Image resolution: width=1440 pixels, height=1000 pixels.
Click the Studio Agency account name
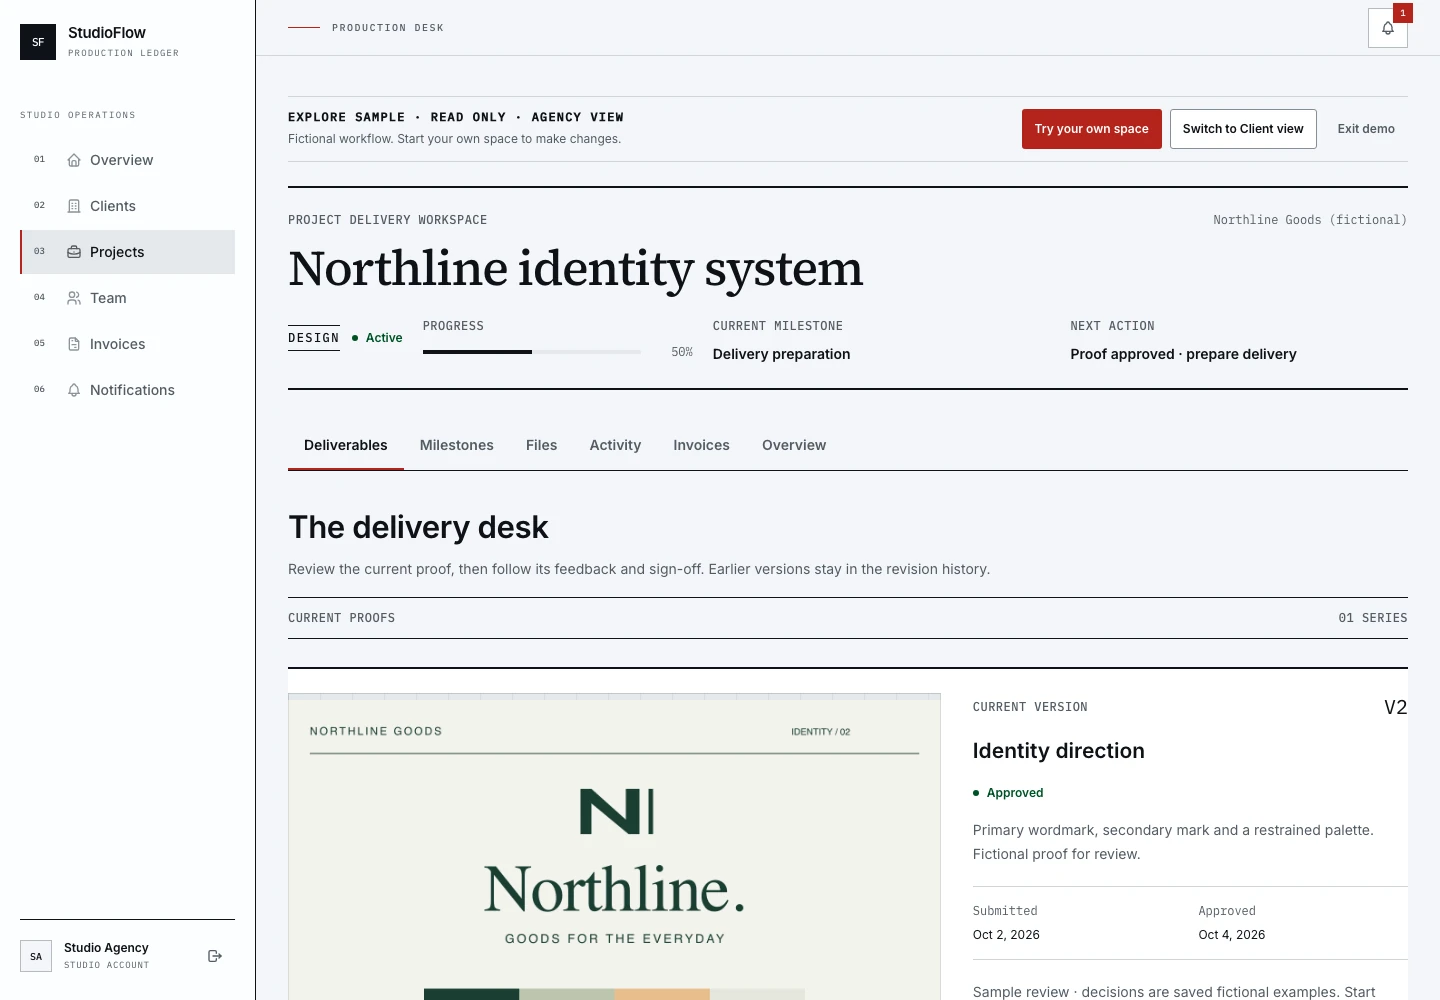[106, 948]
